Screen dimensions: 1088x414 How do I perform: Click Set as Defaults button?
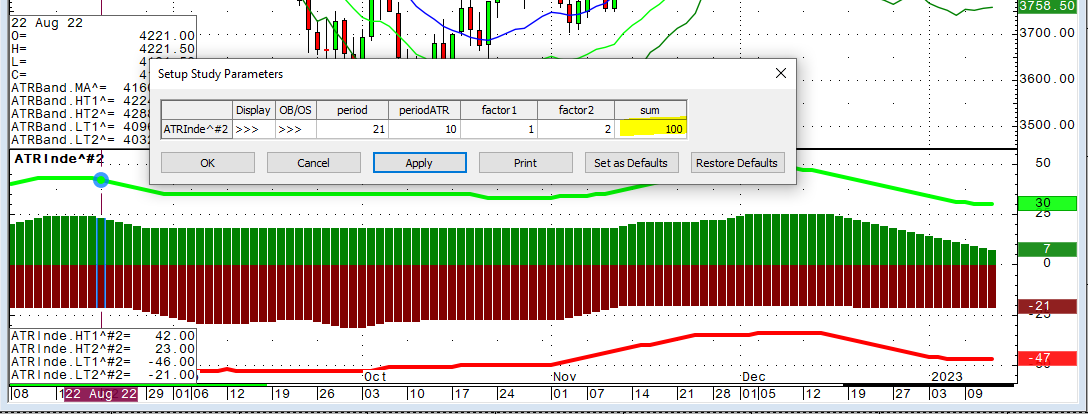pos(631,163)
